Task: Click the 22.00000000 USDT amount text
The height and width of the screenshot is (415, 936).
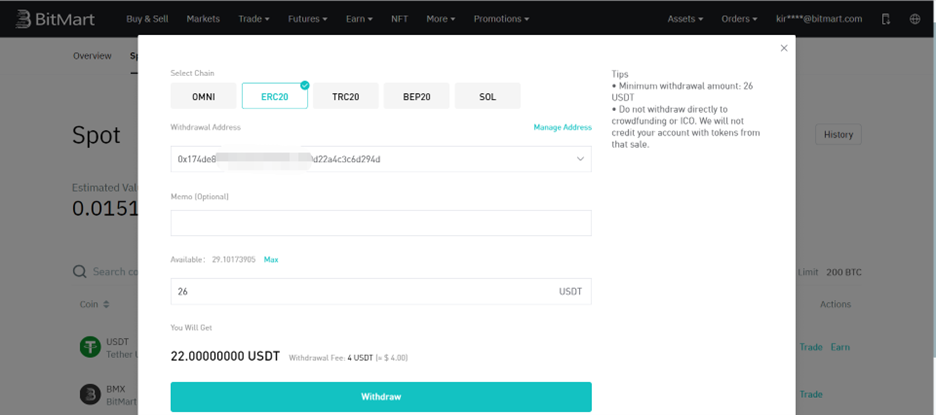Action: pos(225,357)
